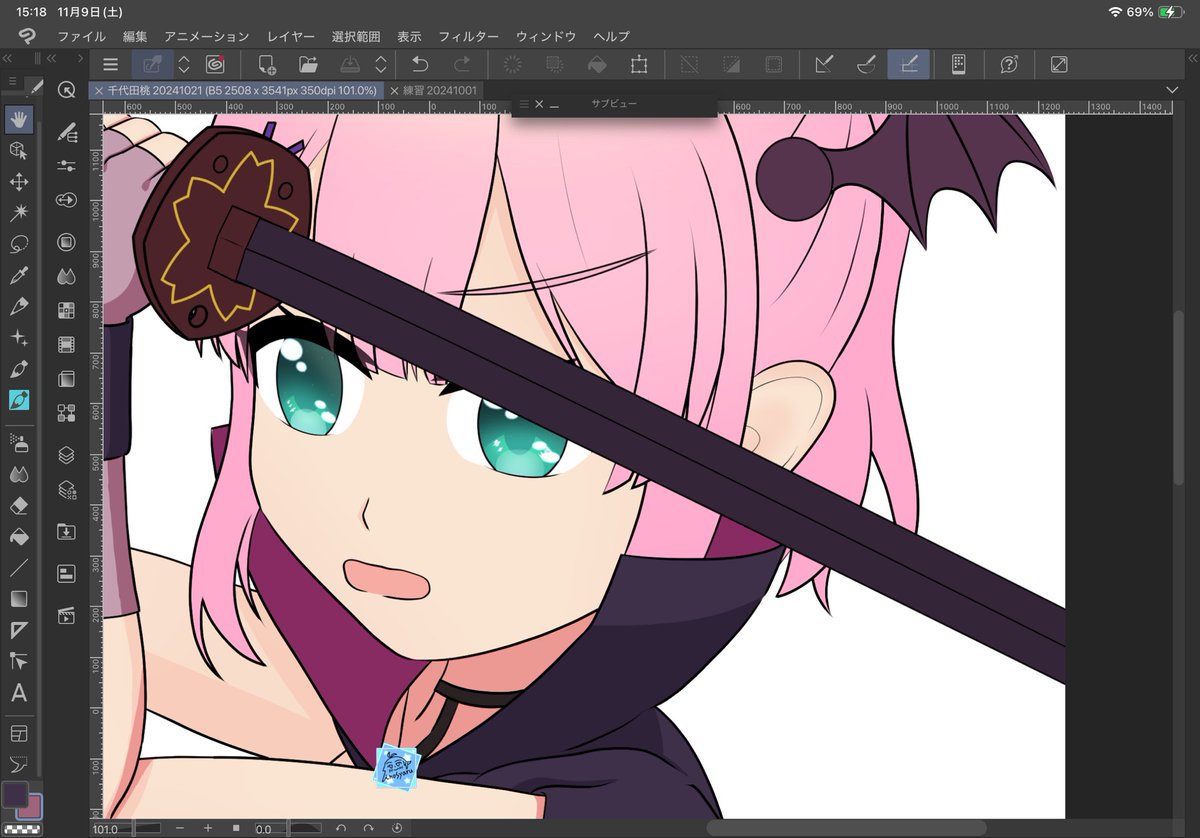Toggle the highlighted pen-edit command bar button
Image resolution: width=1200 pixels, height=838 pixels.
click(152, 65)
